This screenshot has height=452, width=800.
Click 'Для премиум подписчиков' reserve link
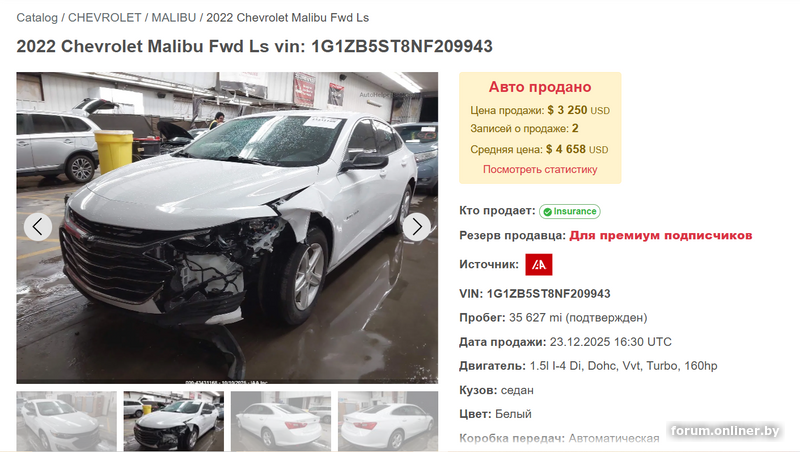pyautogui.click(x=661, y=235)
